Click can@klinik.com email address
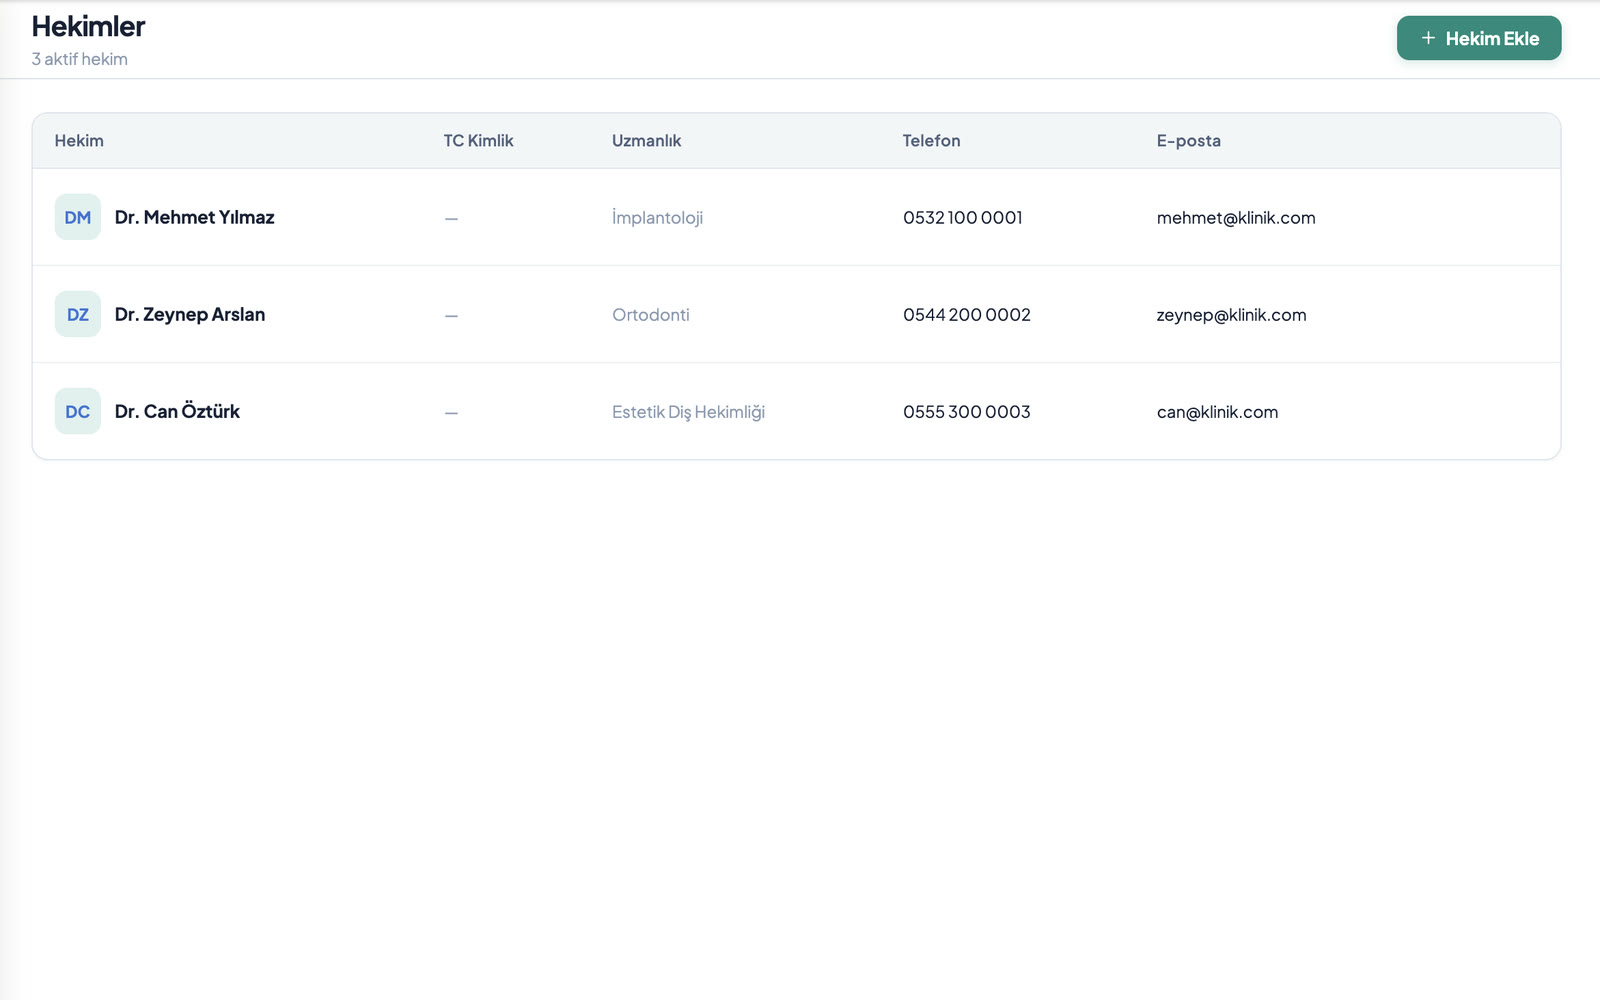1600x1000 pixels. pos(1217,412)
